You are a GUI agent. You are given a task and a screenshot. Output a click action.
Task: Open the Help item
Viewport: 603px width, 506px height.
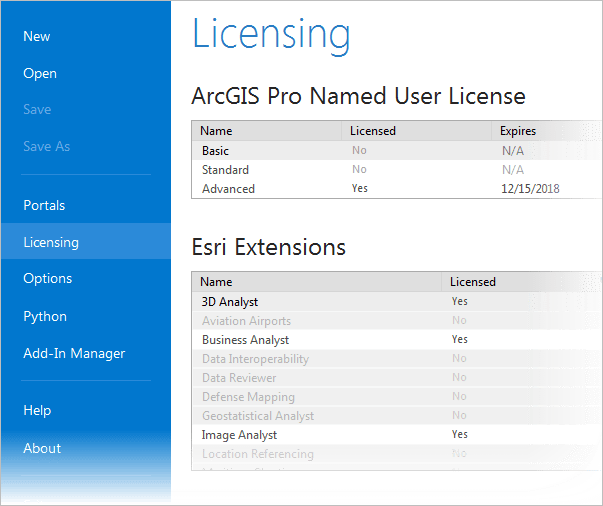click(37, 410)
